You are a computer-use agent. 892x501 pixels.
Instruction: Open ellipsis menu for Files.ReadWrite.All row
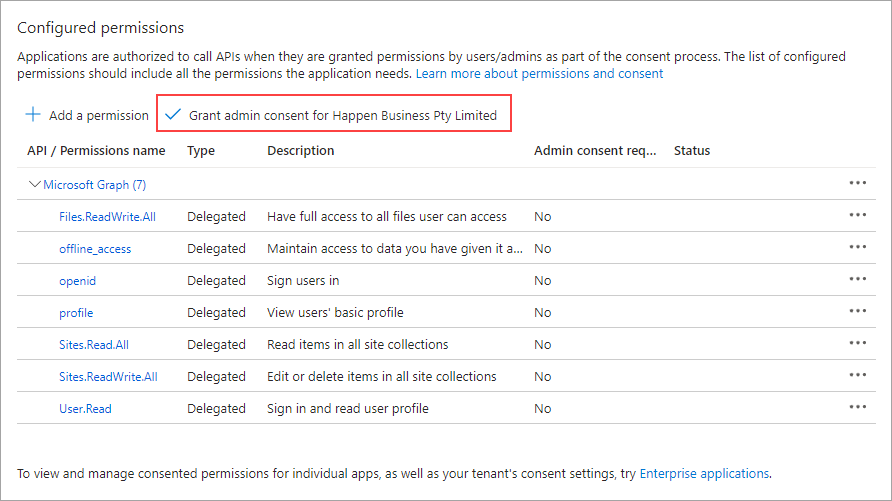857,216
